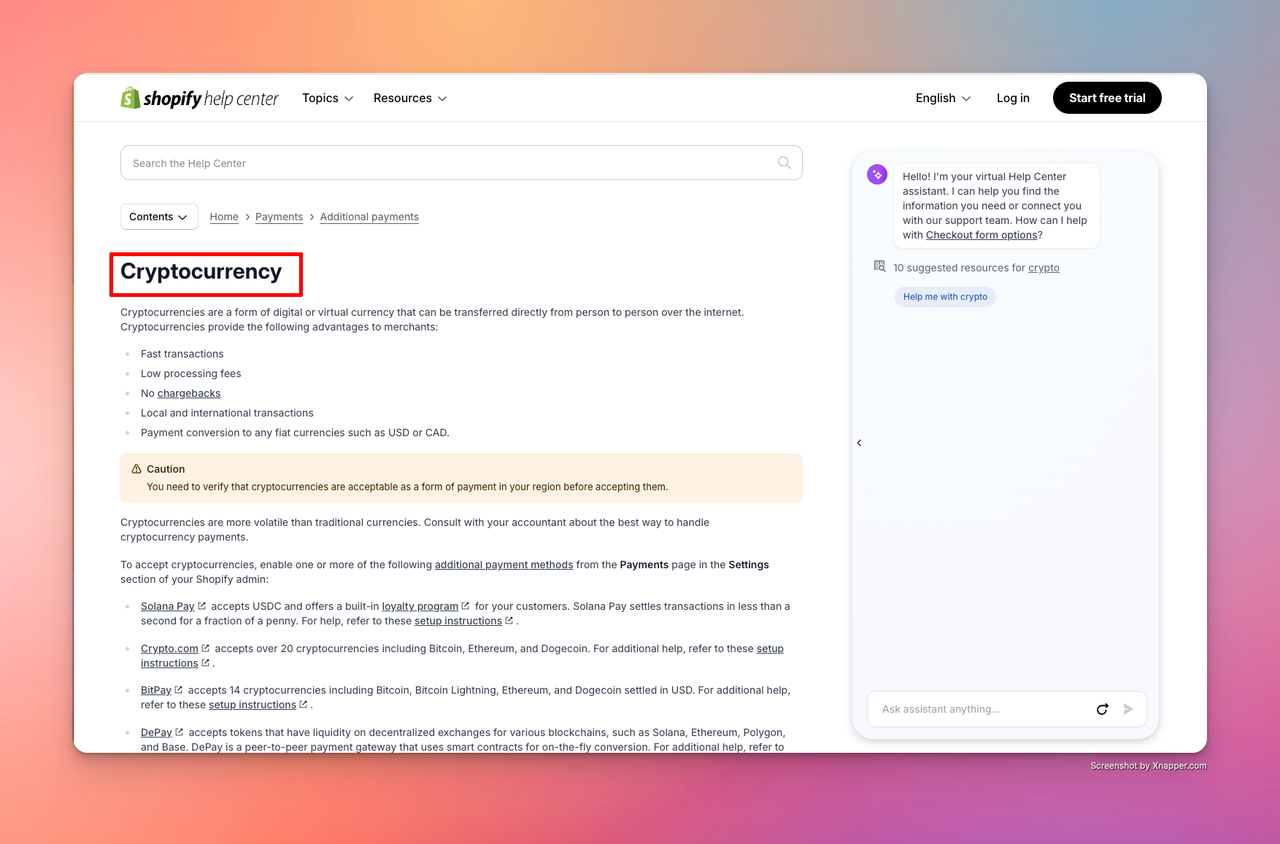This screenshot has width=1280, height=844.
Task: Open the English language selector
Action: point(943,98)
